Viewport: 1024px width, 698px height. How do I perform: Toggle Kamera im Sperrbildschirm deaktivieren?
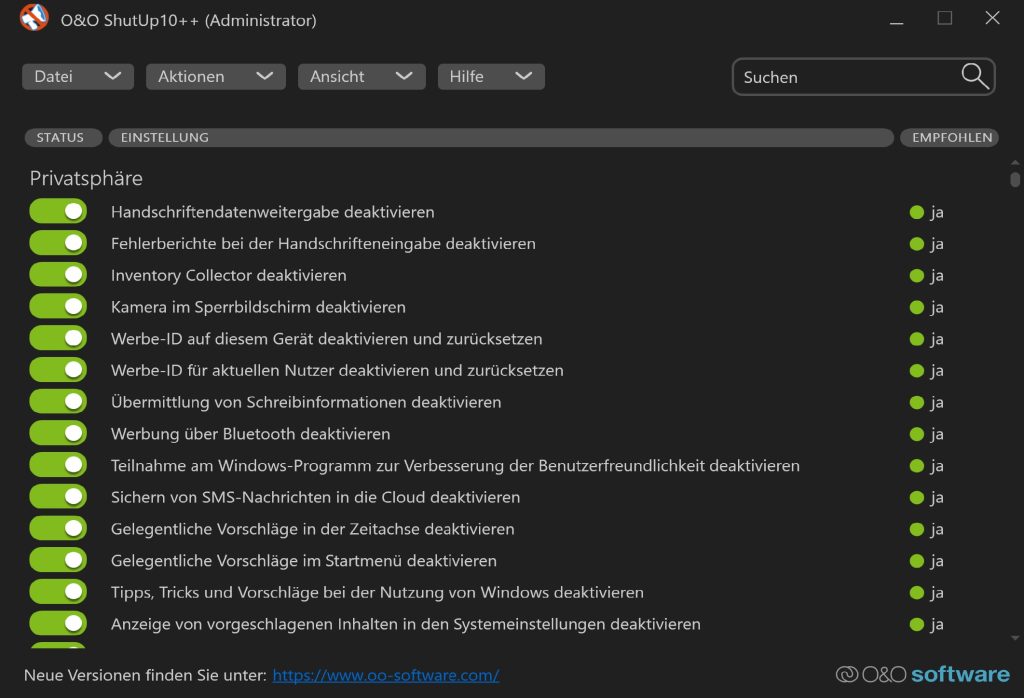tap(58, 306)
